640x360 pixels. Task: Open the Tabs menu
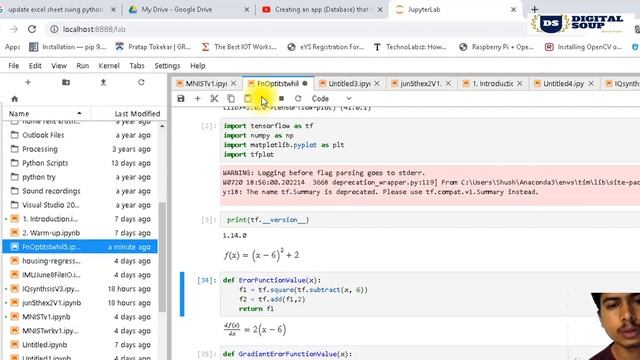(137, 66)
